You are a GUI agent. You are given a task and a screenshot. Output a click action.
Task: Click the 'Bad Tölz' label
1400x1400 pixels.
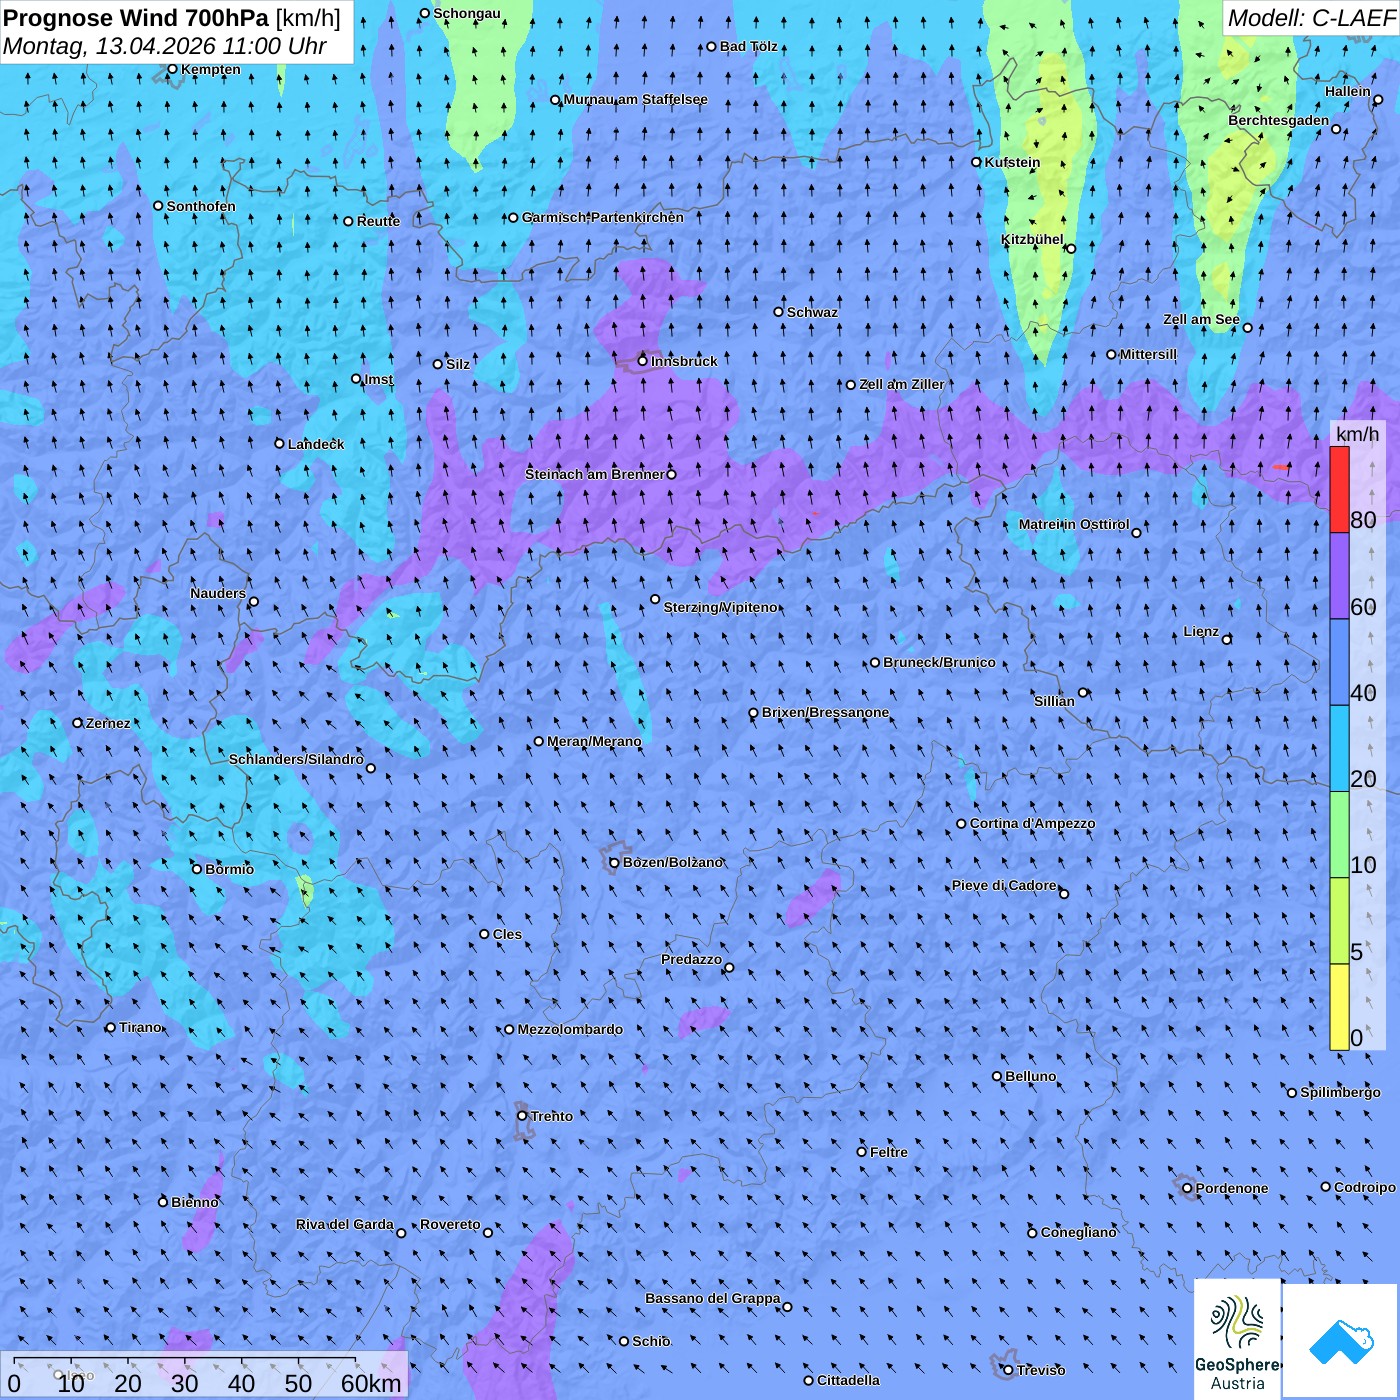[749, 46]
